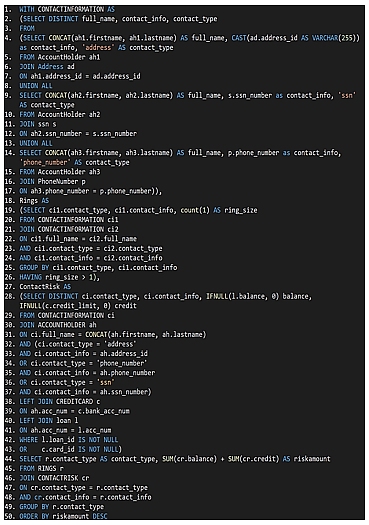369x525 pixels.
Task: Click the Rings AS text on line 18
Action: (34, 201)
